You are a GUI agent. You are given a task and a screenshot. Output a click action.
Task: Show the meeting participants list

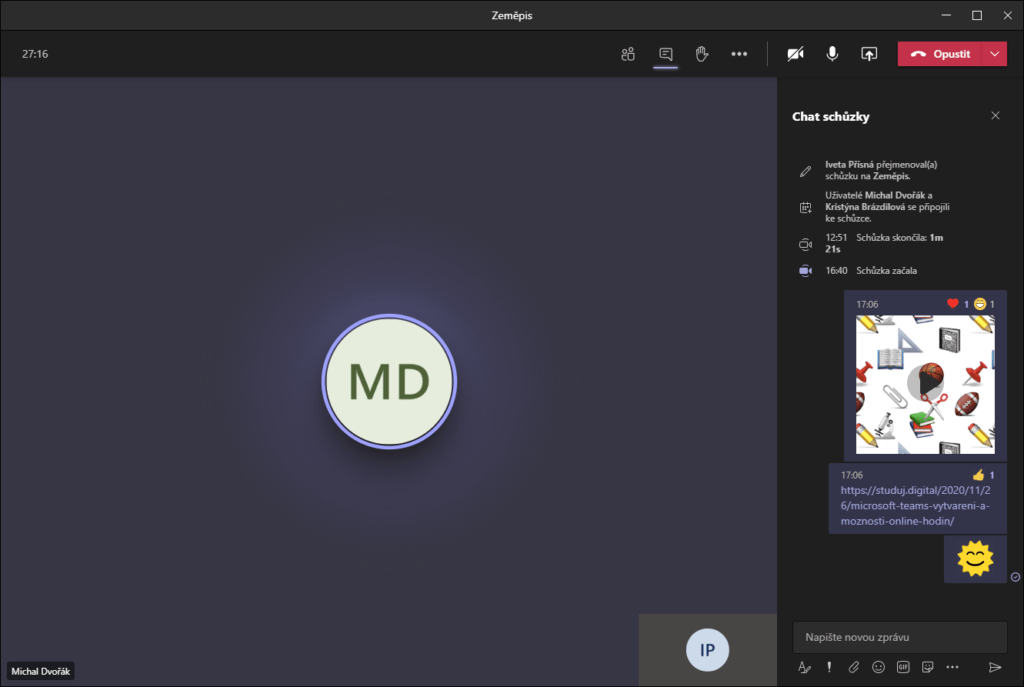click(x=628, y=54)
